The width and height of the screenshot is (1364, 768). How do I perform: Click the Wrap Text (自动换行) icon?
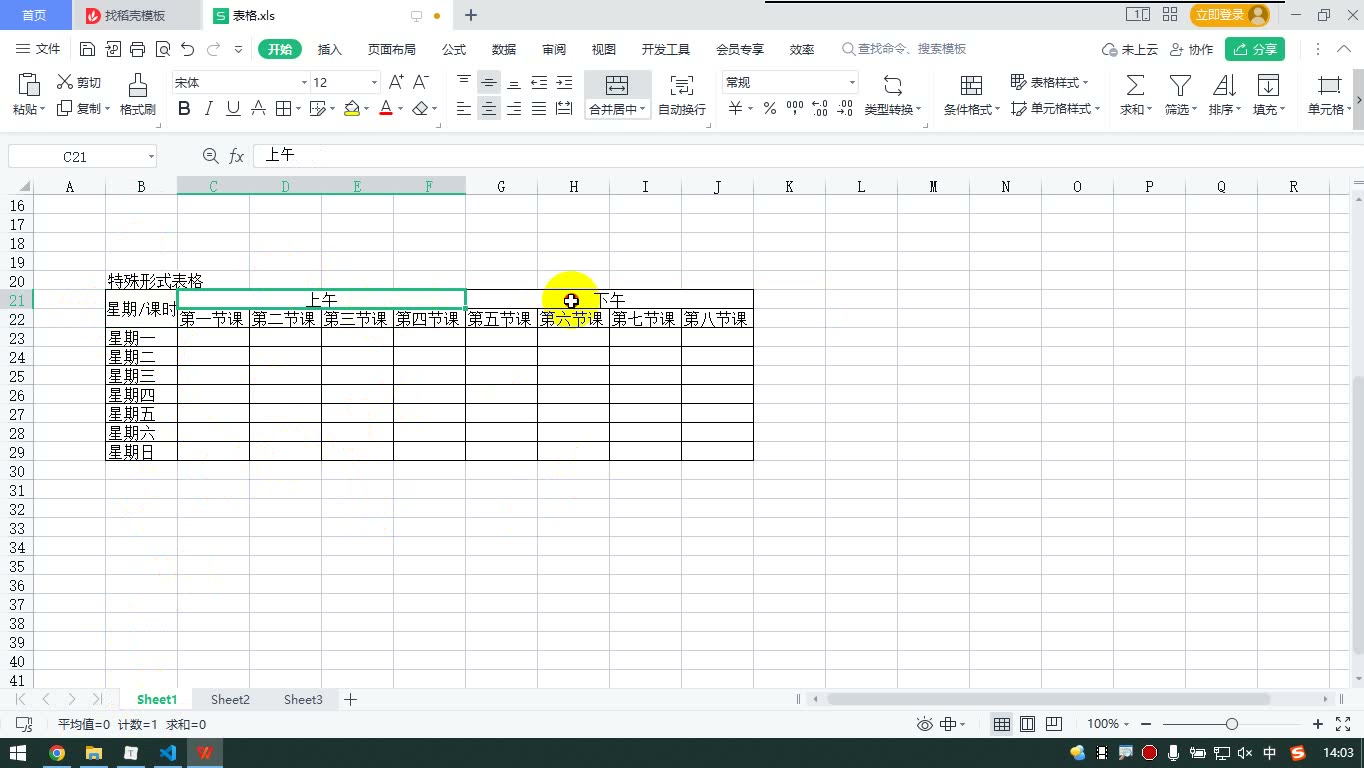point(681,85)
